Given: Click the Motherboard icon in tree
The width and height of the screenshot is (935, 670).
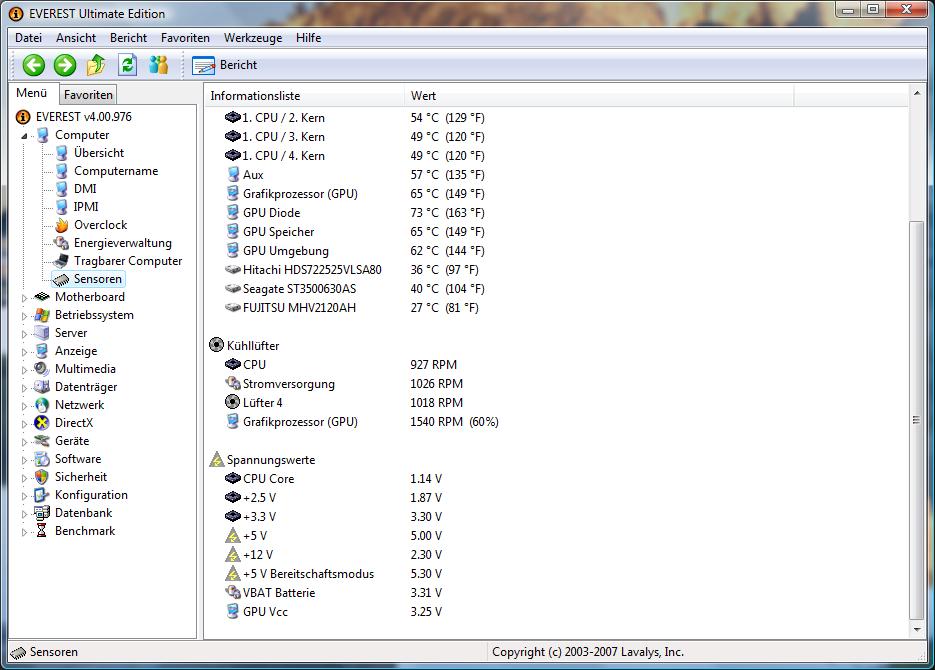Looking at the screenshot, I should coord(42,297).
